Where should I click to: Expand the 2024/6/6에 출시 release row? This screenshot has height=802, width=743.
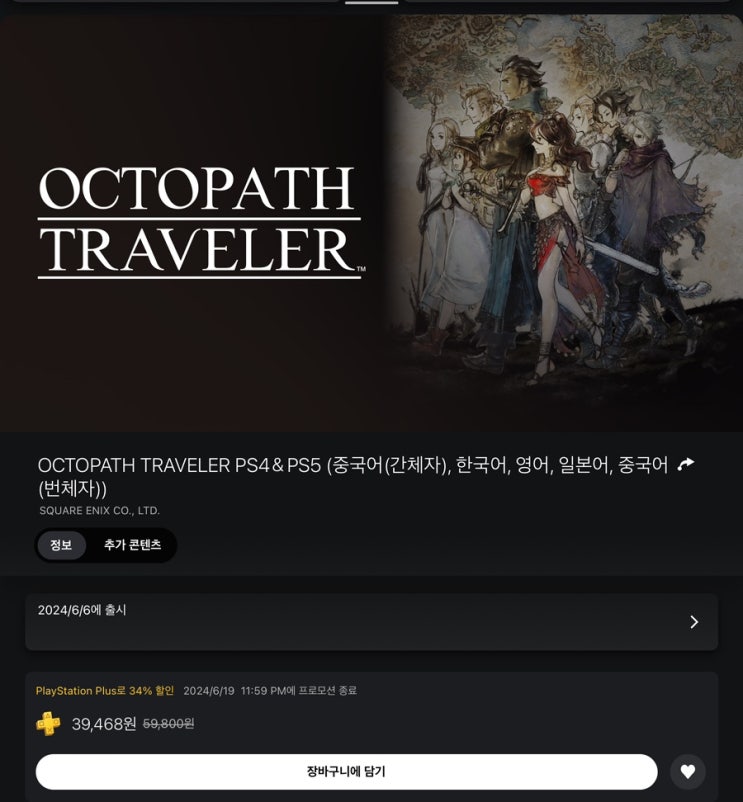(371, 622)
